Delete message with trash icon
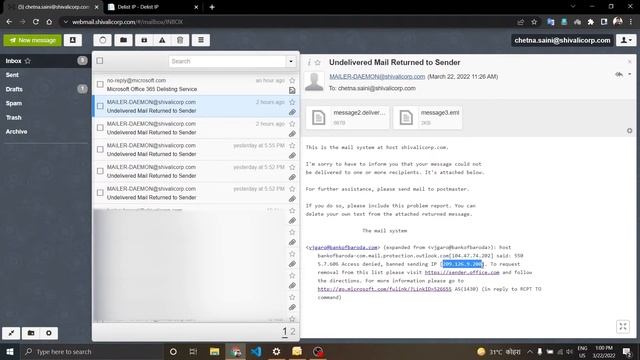 click(180, 40)
